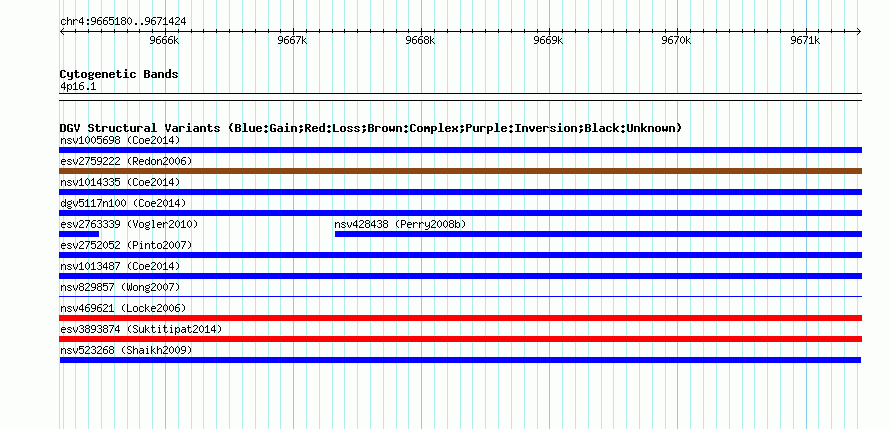
Task: Open nsv1013487 (Coe2014) variant label
Action: point(120,266)
